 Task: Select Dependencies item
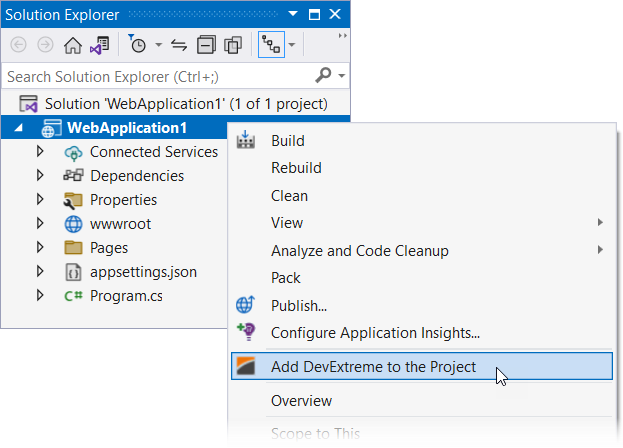click(x=137, y=176)
